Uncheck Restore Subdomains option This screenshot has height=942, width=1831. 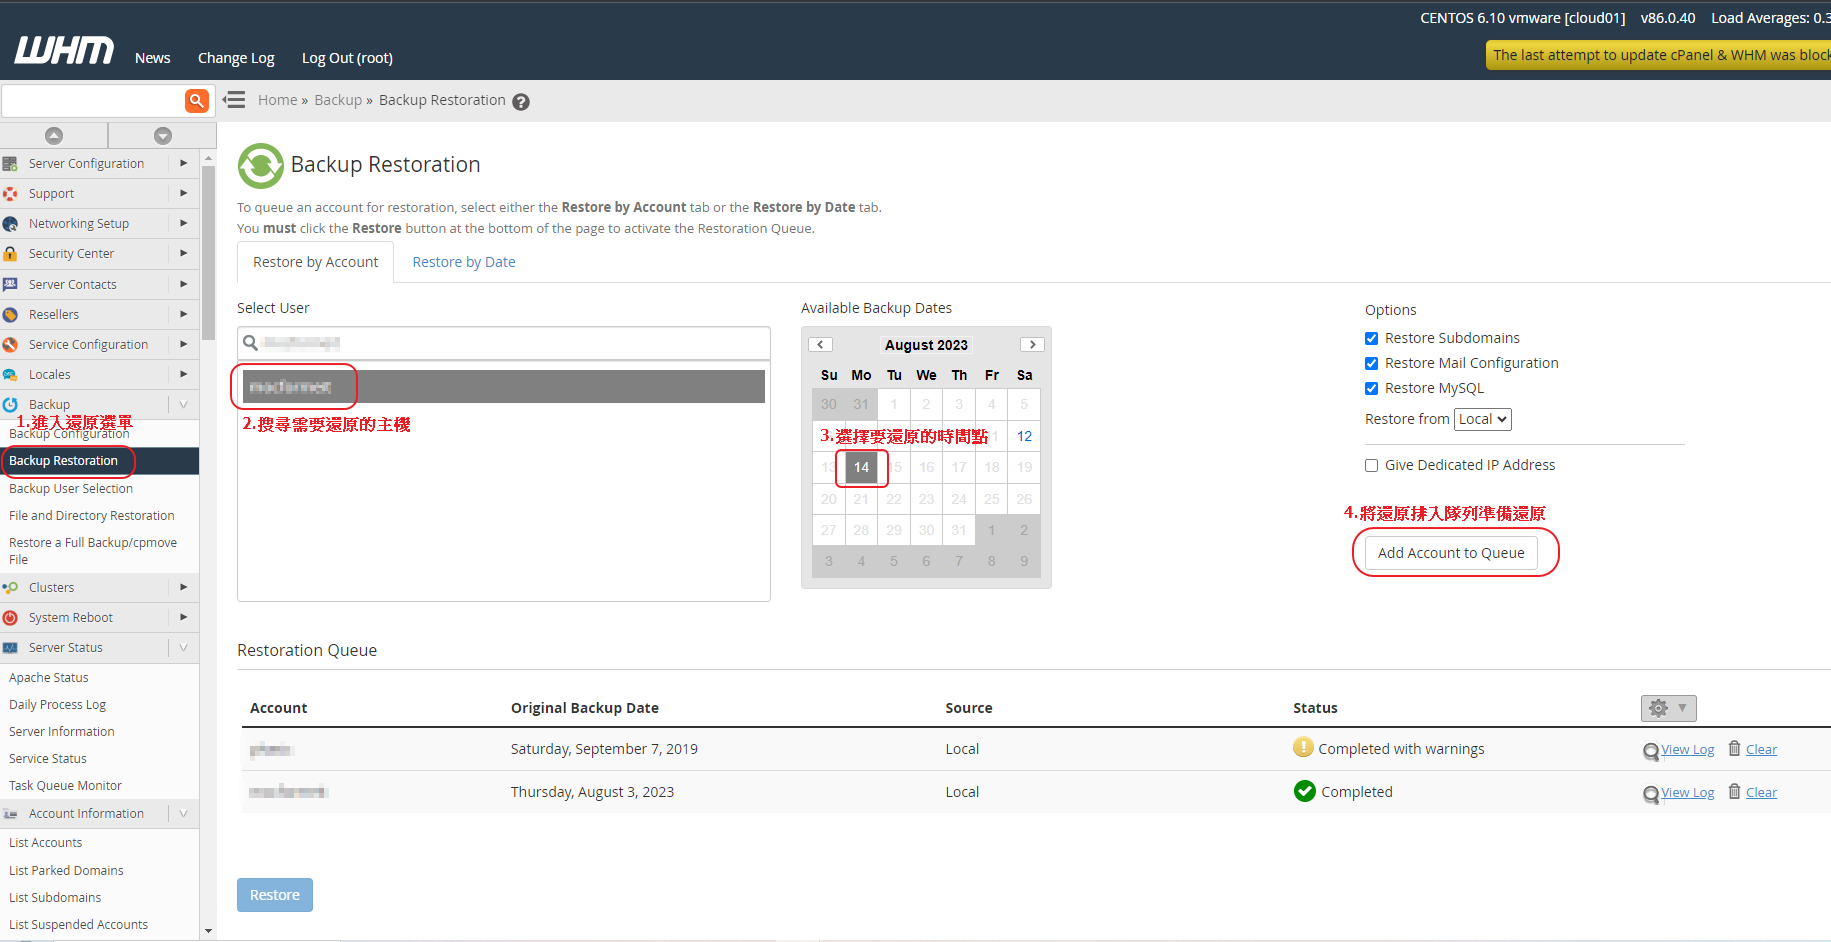tap(1372, 339)
